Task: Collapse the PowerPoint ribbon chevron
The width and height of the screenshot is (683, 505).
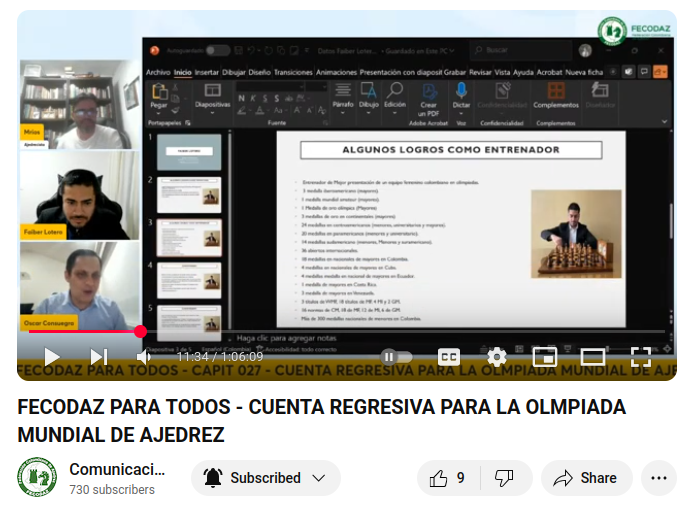Action: pos(664,122)
